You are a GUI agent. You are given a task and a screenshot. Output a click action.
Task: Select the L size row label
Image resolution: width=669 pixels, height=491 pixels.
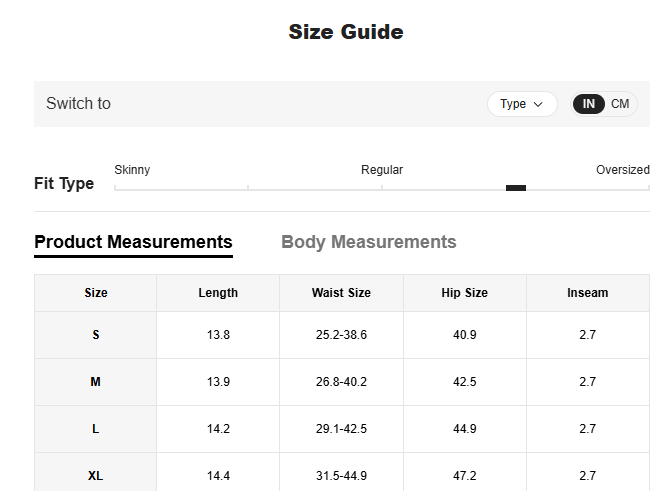(96, 429)
